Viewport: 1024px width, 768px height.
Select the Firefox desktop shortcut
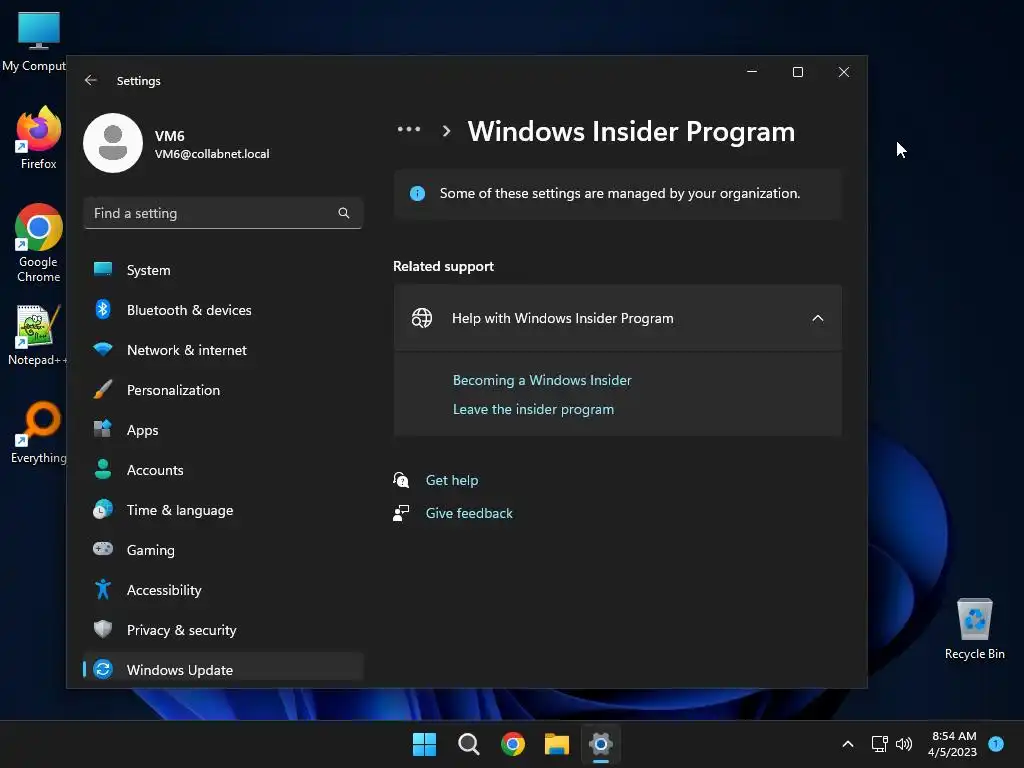click(39, 138)
